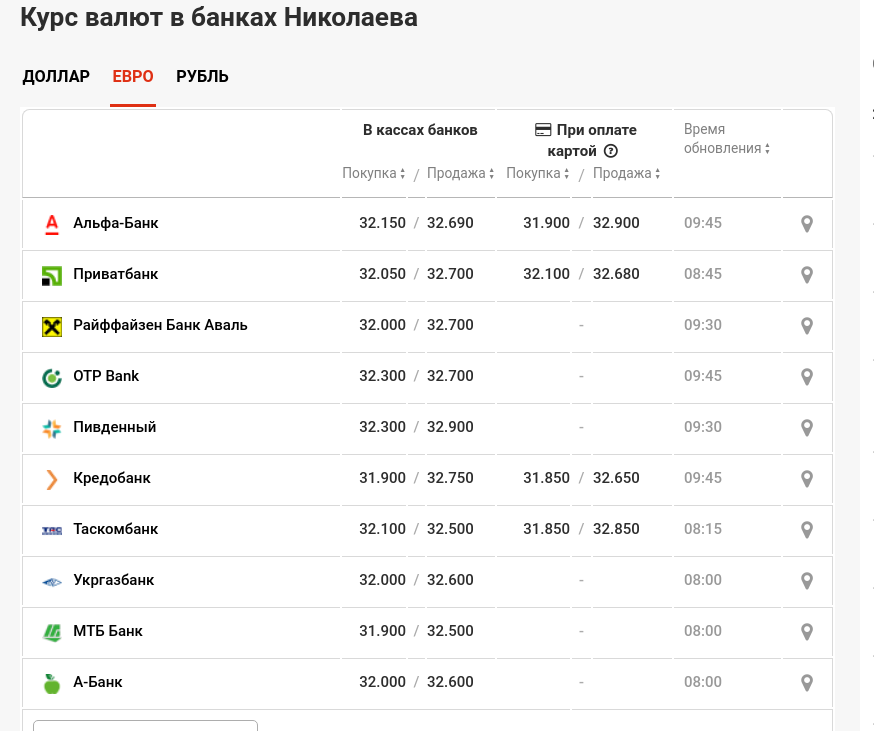Open the Приватбанк bank link

coord(116,274)
